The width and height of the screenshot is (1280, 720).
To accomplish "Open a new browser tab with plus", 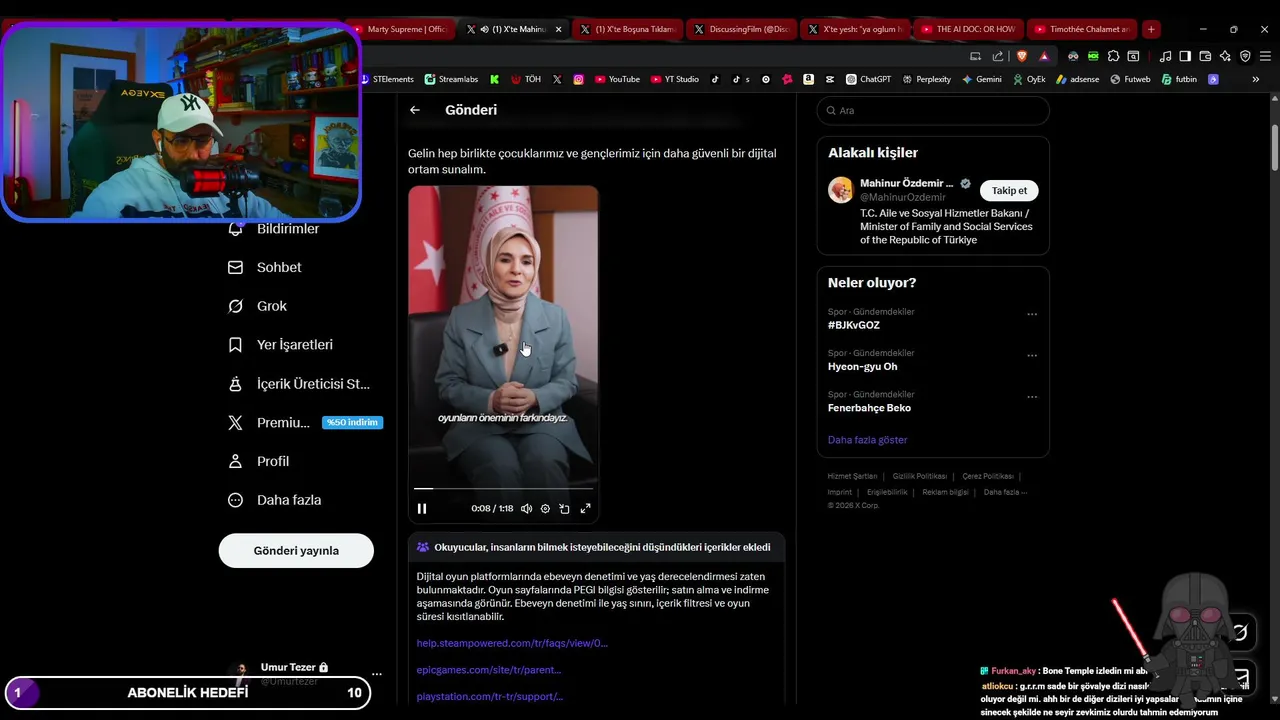I will pyautogui.click(x=1151, y=29).
